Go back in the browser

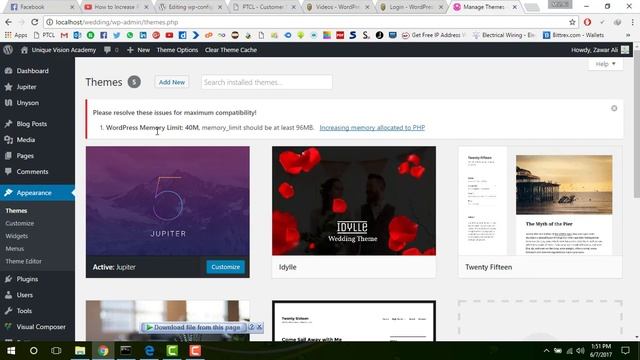coord(8,22)
